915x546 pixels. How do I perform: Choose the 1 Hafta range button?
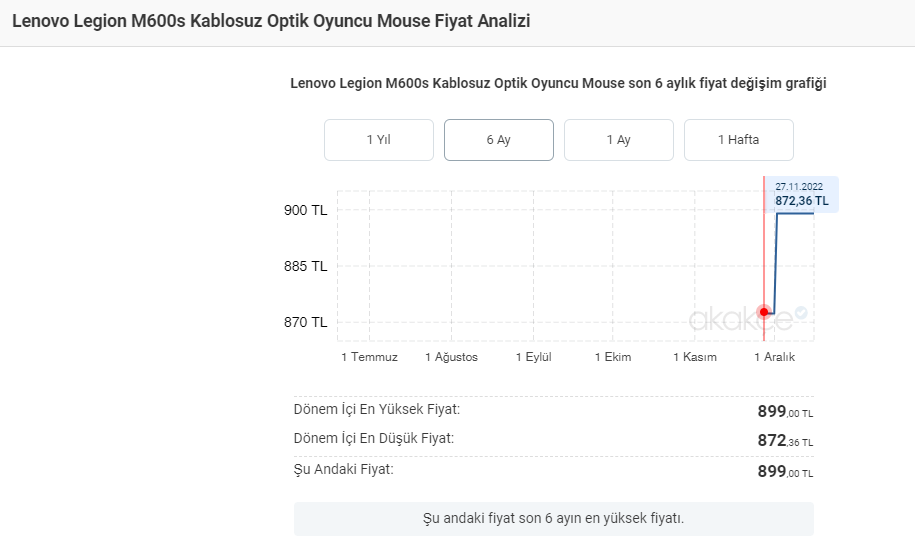pos(738,140)
